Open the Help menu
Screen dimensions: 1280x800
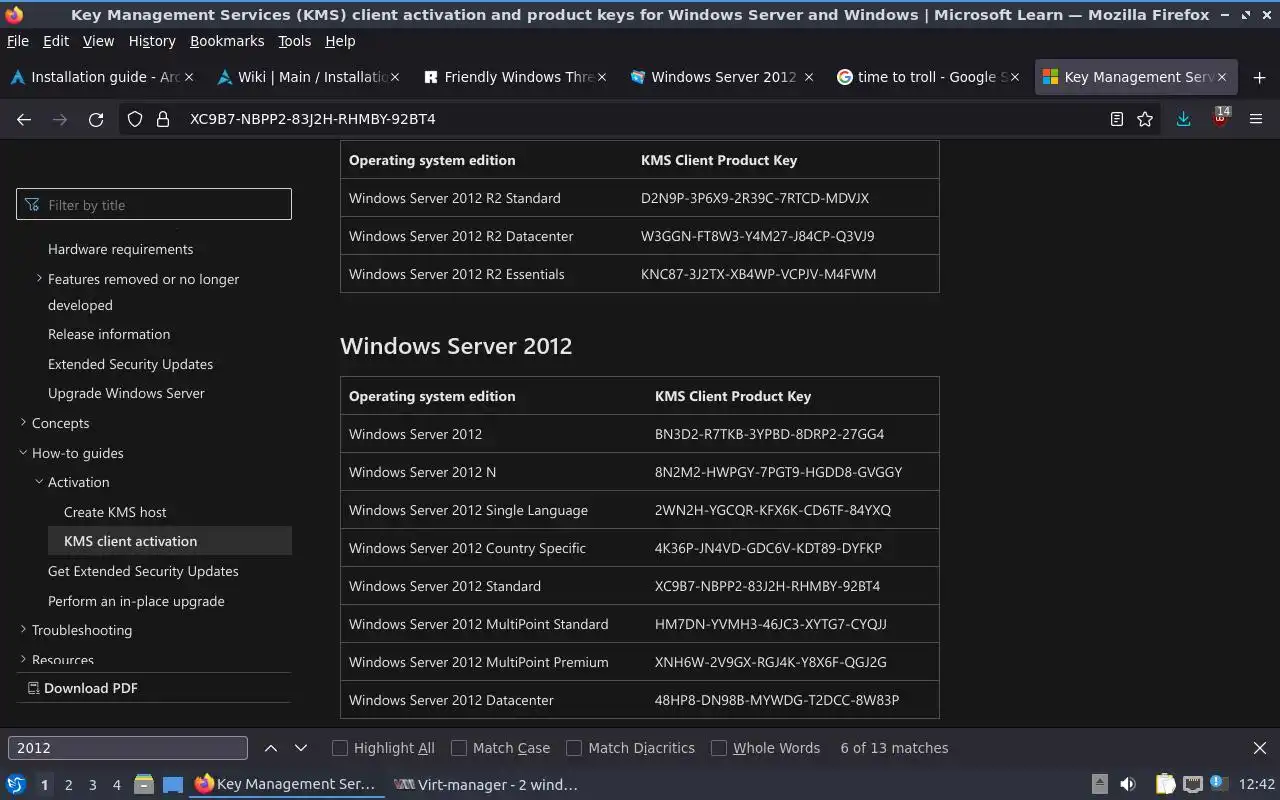pos(340,41)
